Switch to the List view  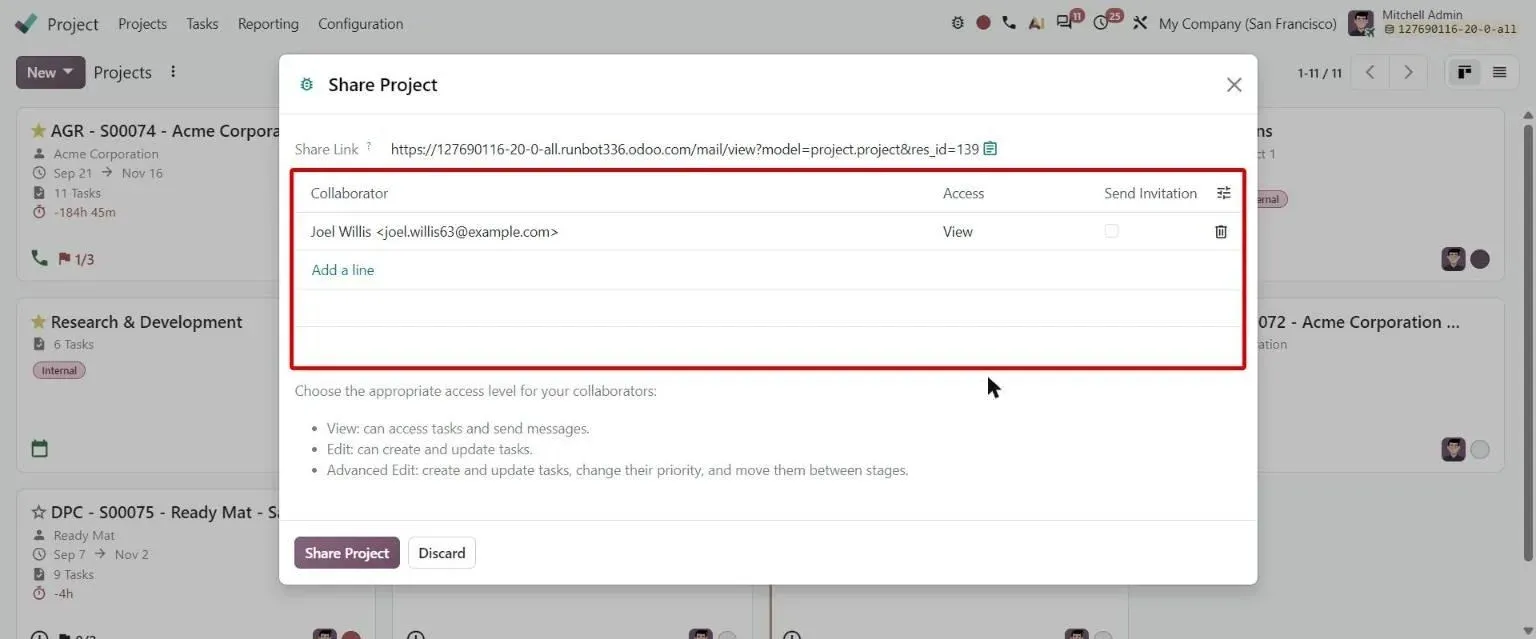point(1499,72)
